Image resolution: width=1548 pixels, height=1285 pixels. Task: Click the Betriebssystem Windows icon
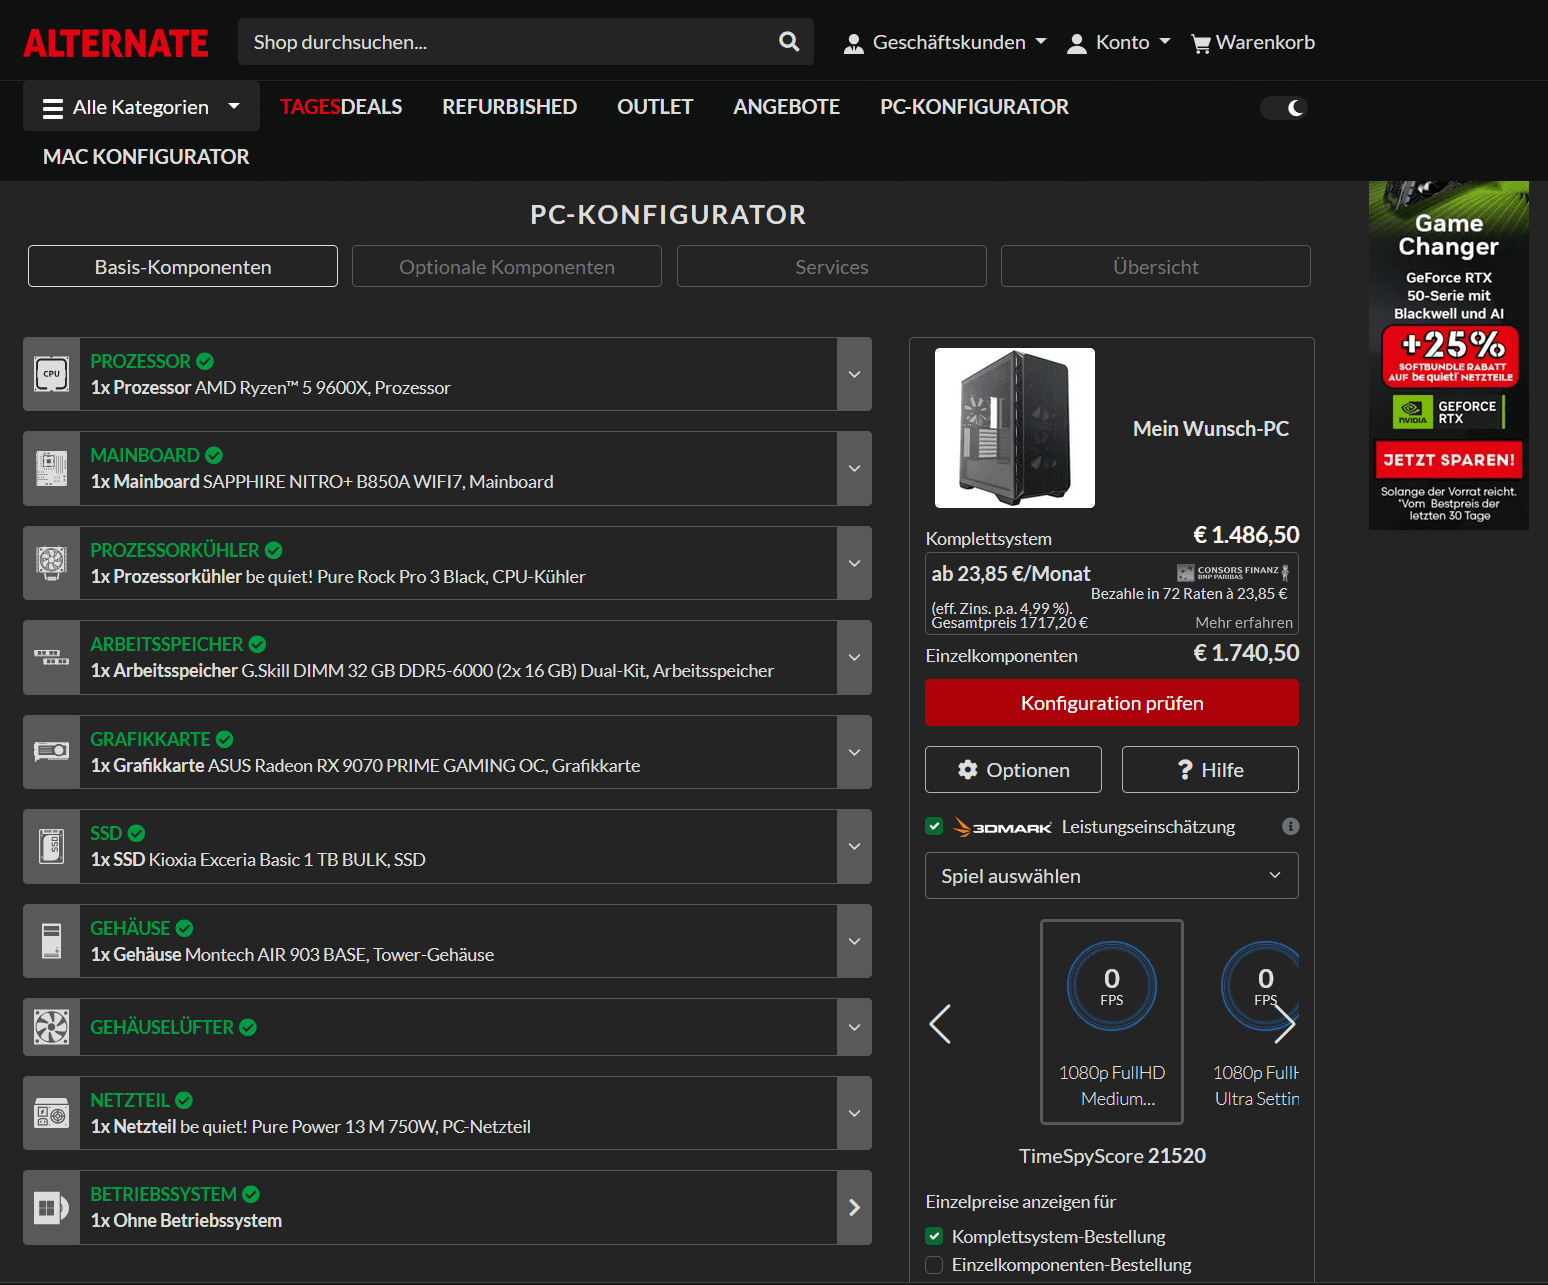(52, 1208)
